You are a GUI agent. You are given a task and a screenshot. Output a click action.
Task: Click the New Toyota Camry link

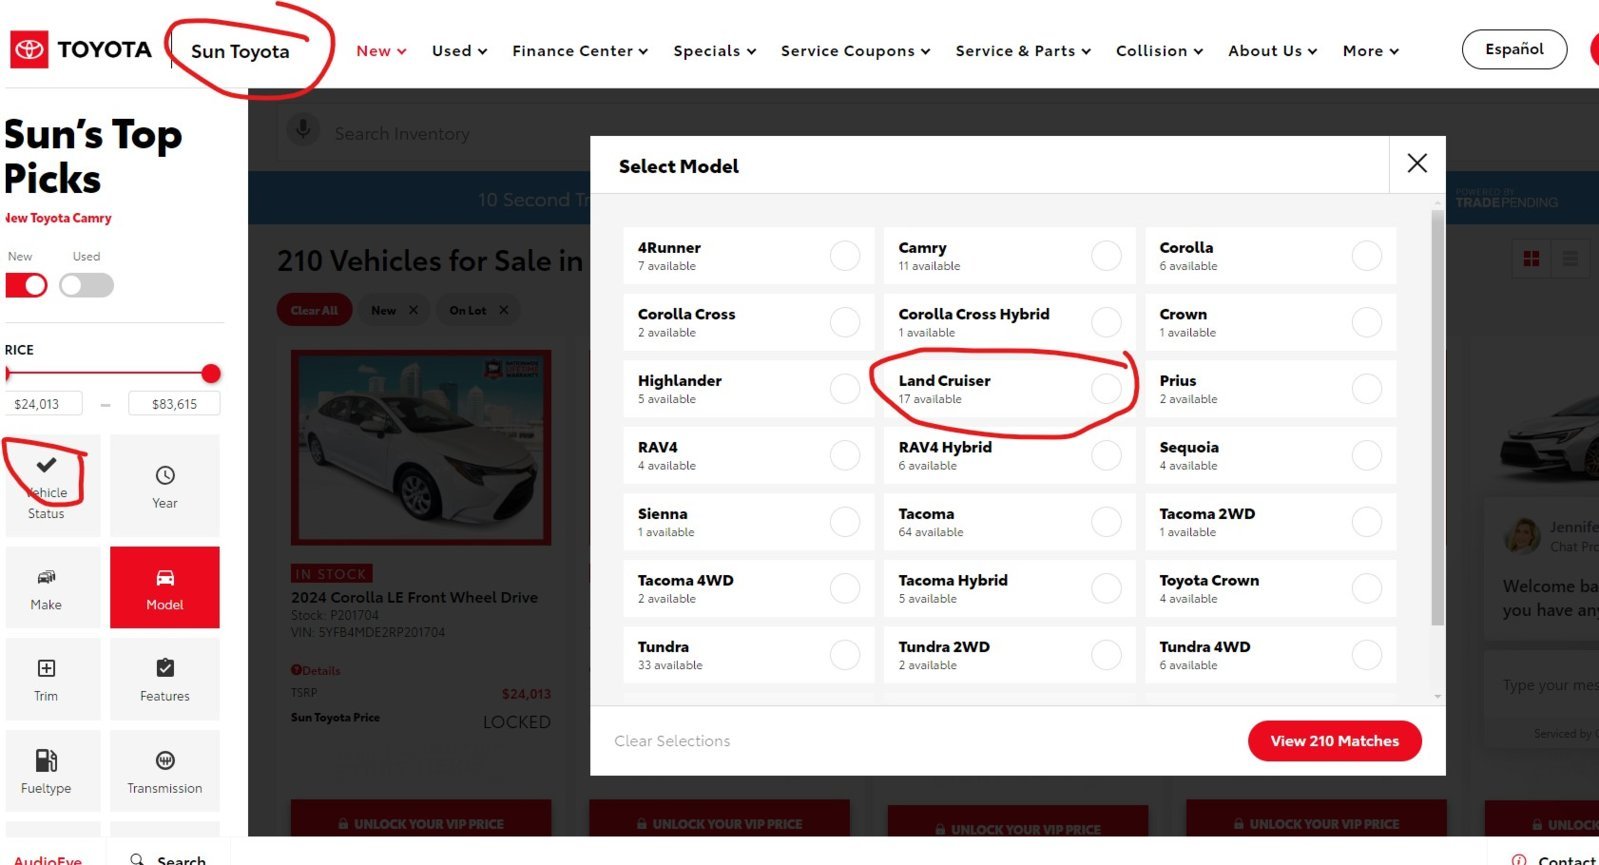coord(58,218)
